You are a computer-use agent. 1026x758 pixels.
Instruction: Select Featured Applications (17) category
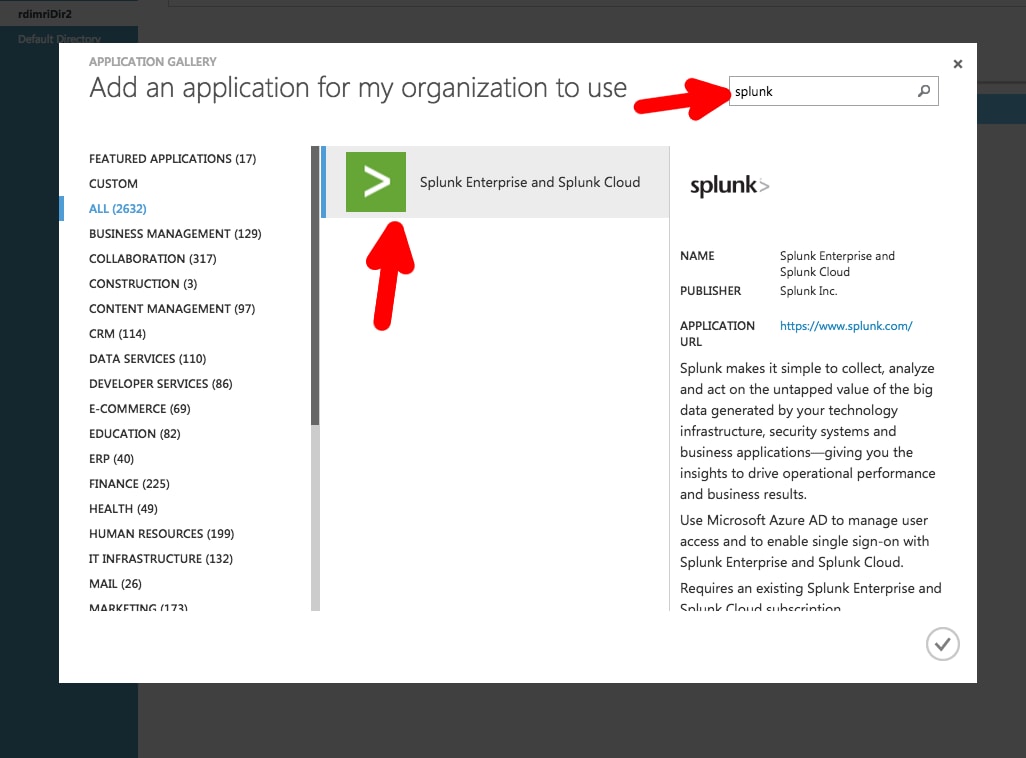pos(172,159)
